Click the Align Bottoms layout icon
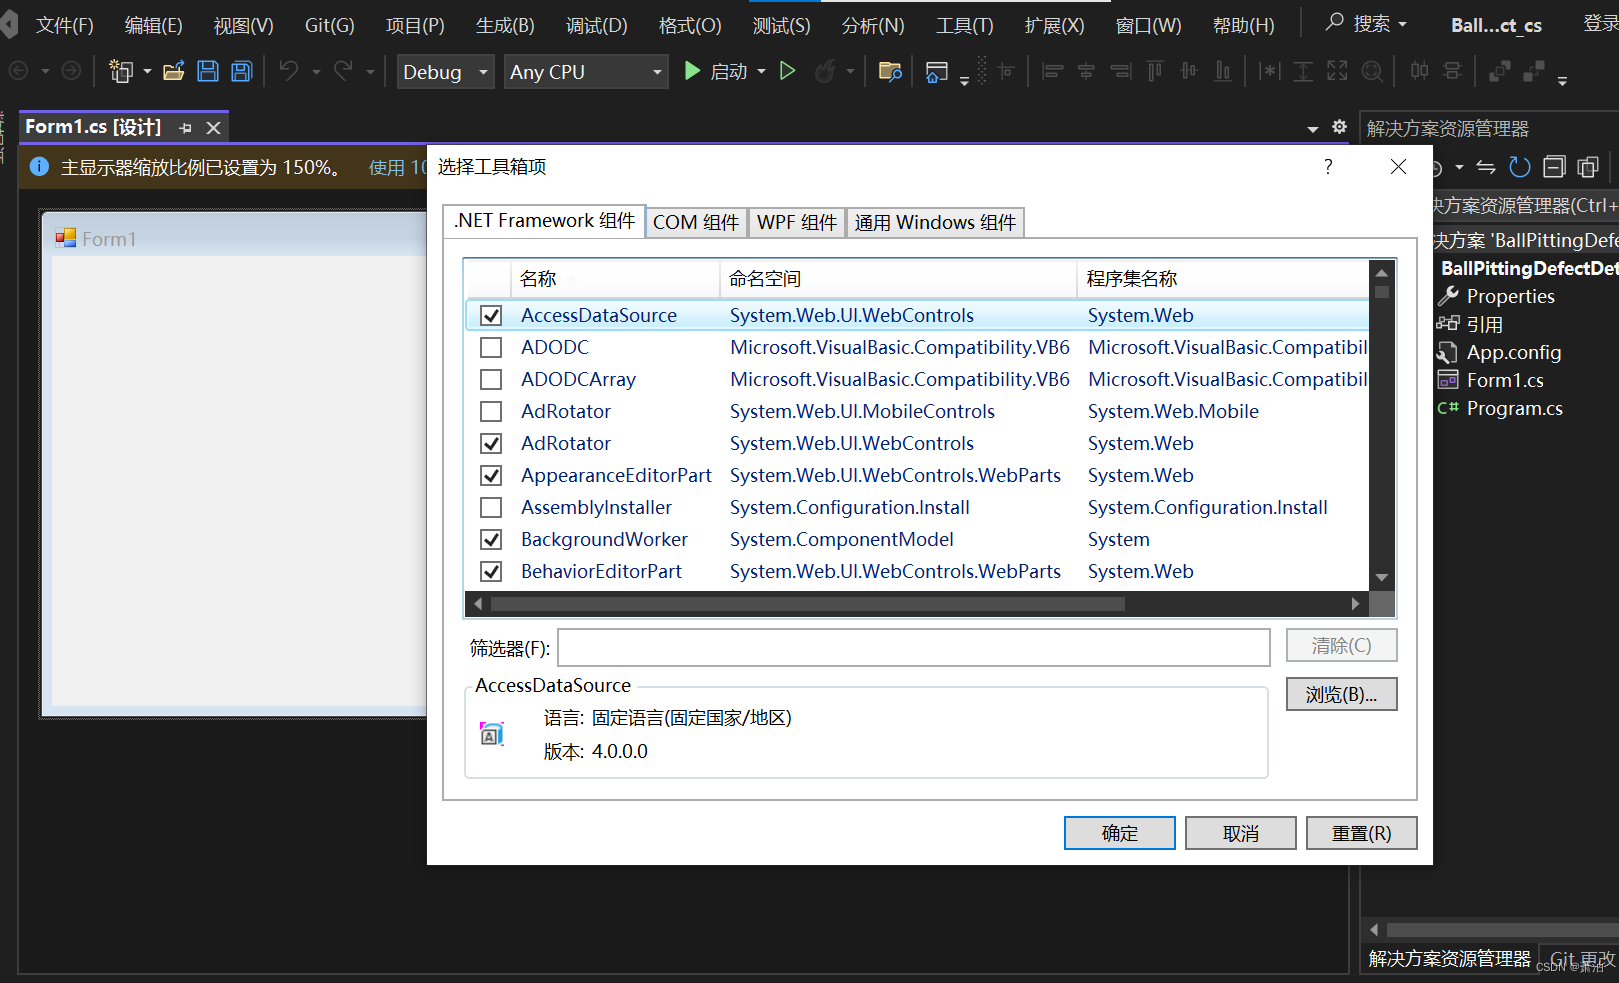The height and width of the screenshot is (983, 1619). 1223,71
